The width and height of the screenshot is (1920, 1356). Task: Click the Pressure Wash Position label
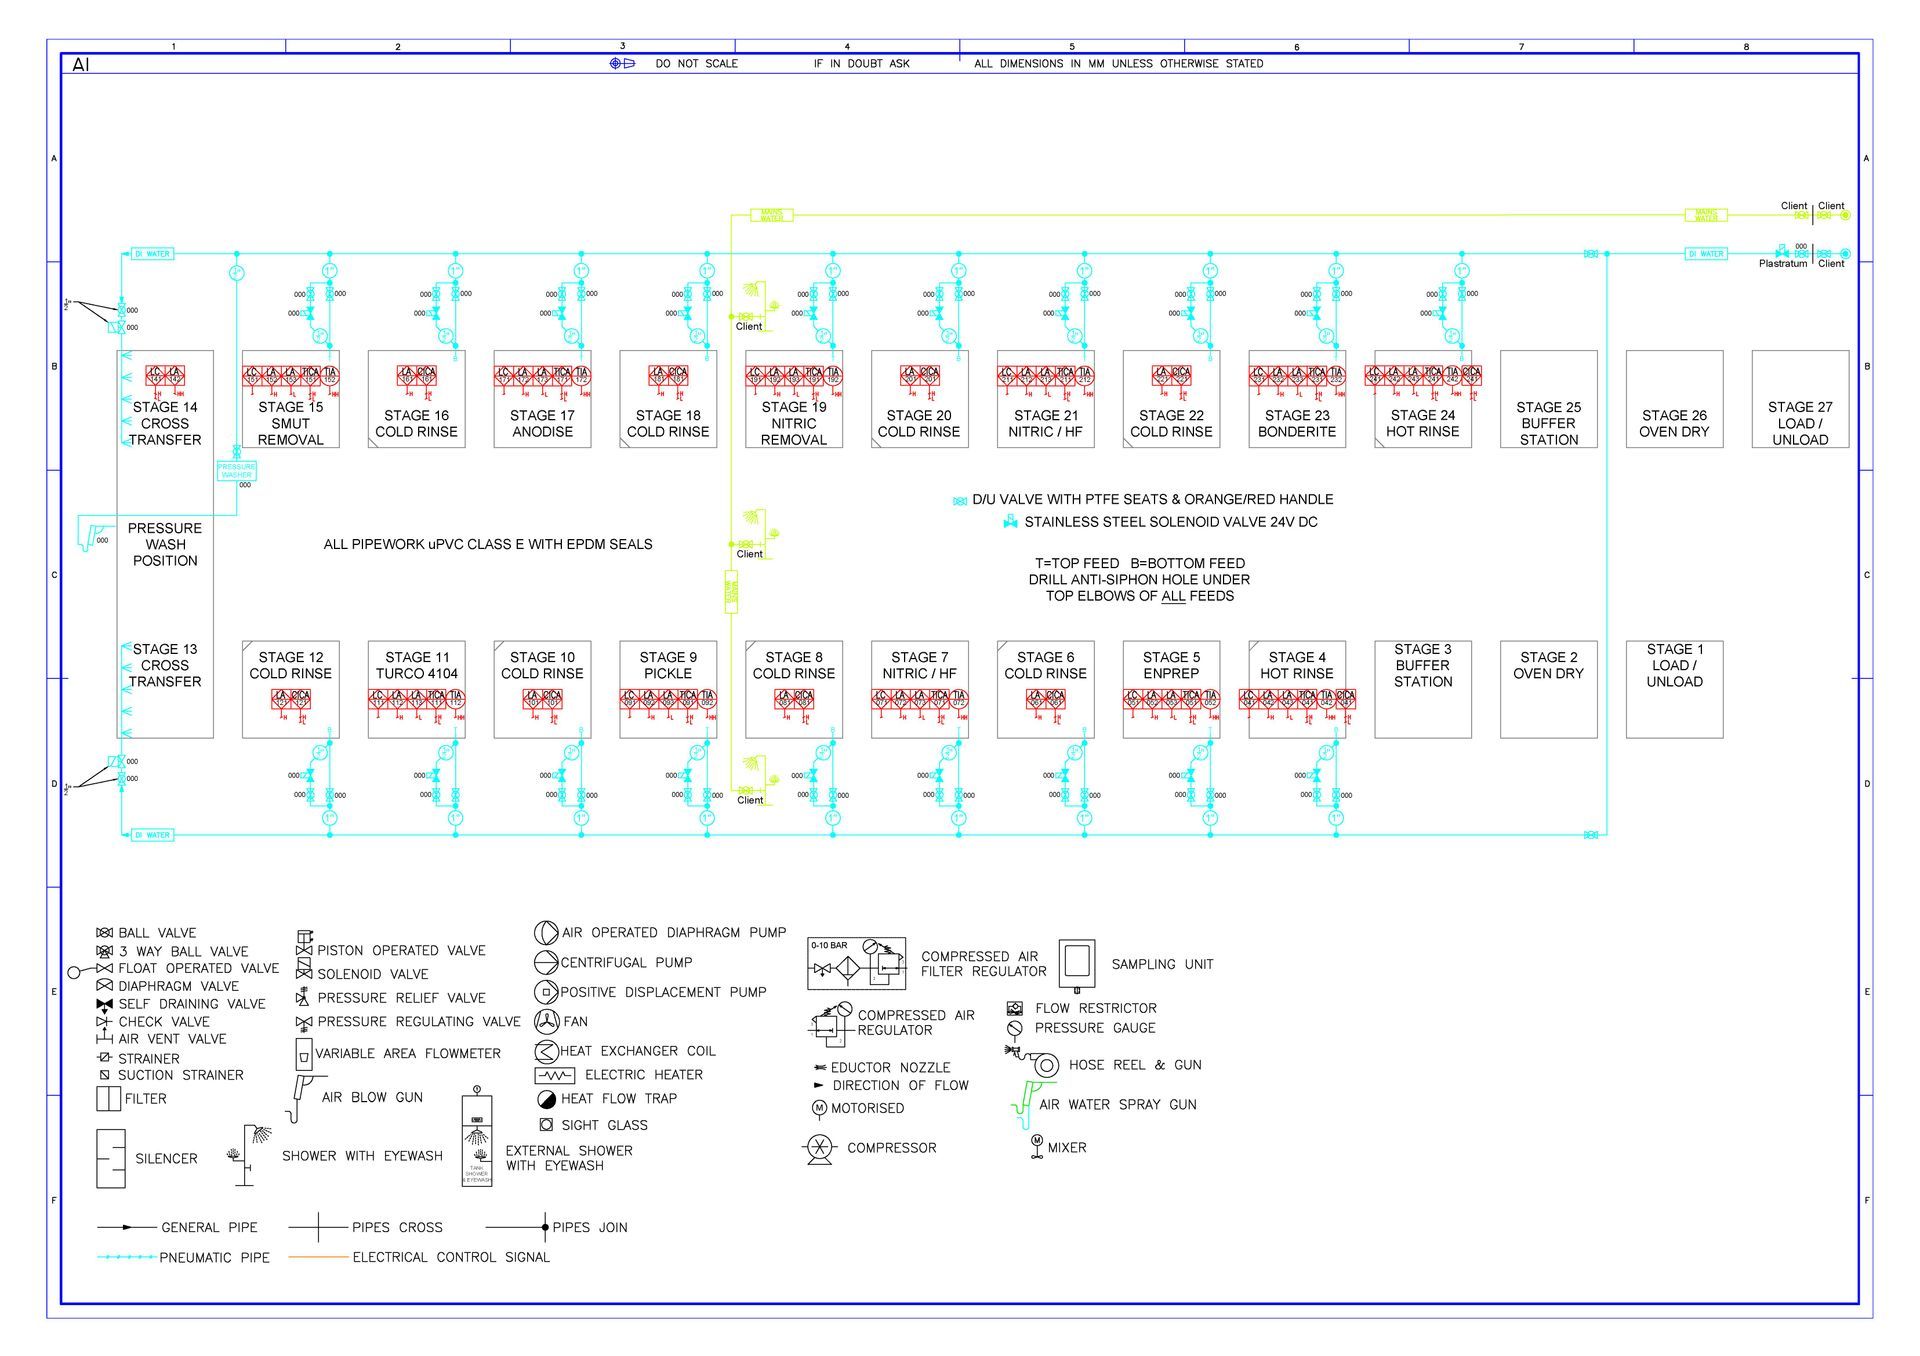click(x=165, y=544)
